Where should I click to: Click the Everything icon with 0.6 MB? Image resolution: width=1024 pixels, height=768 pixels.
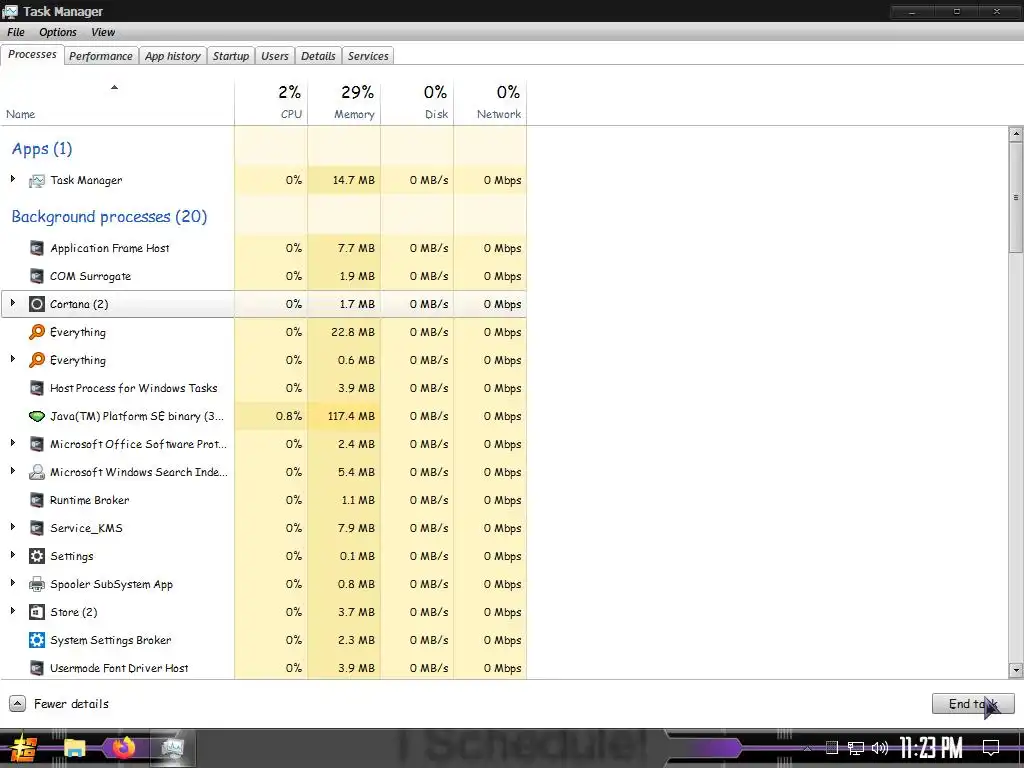(x=37, y=360)
